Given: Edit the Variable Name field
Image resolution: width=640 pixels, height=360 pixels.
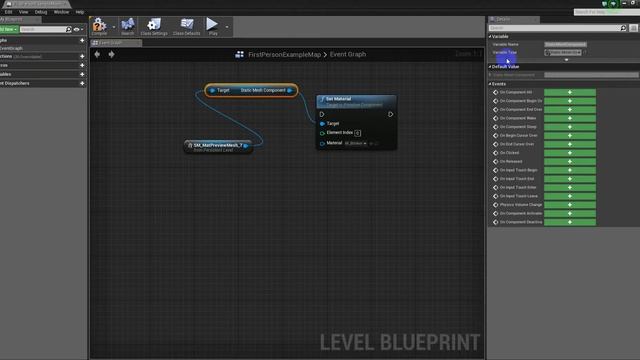Looking at the screenshot, I should pyautogui.click(x=565, y=44).
